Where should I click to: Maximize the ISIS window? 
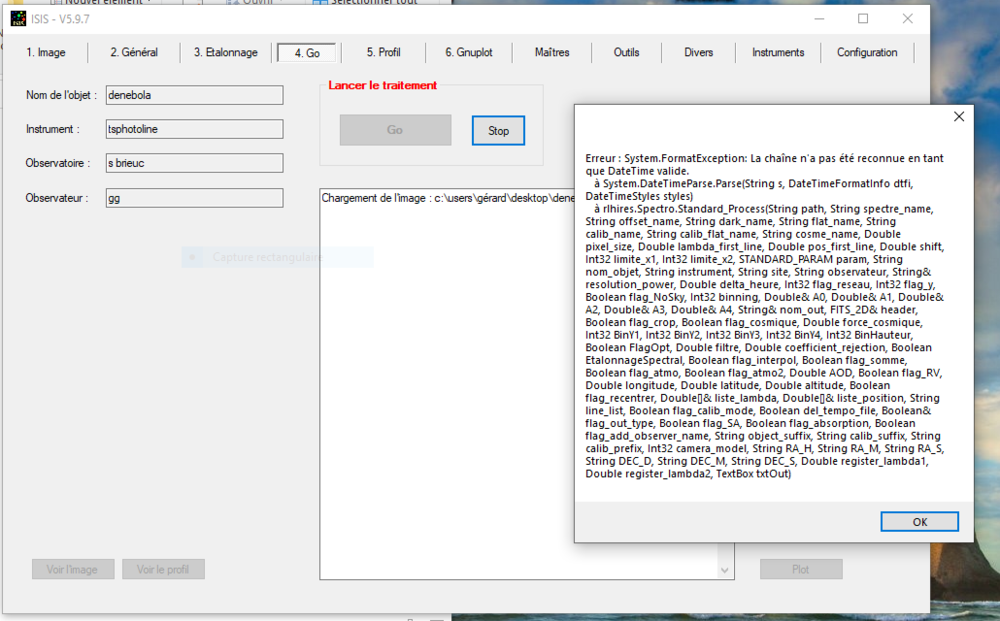863,19
